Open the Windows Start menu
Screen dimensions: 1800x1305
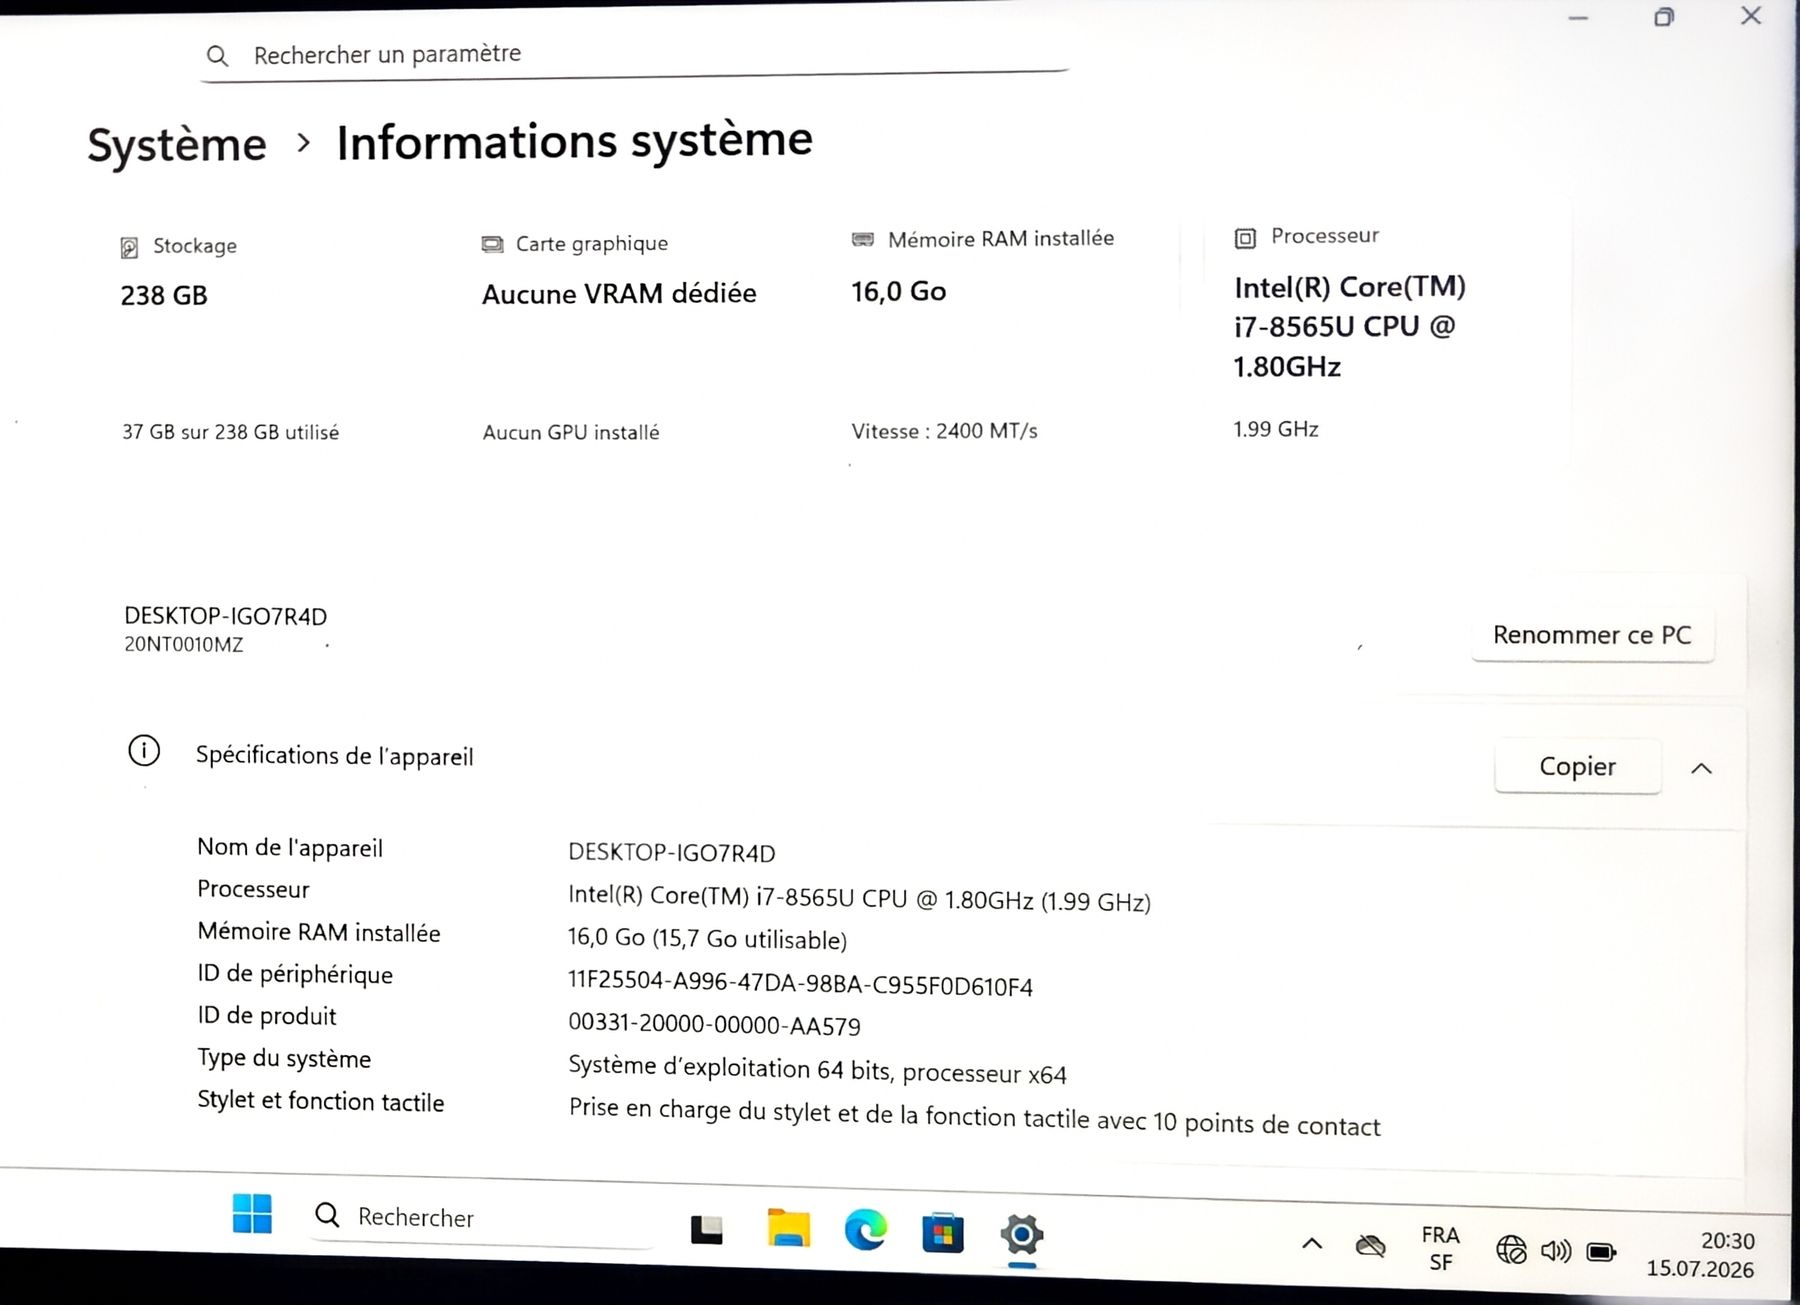click(x=251, y=1214)
